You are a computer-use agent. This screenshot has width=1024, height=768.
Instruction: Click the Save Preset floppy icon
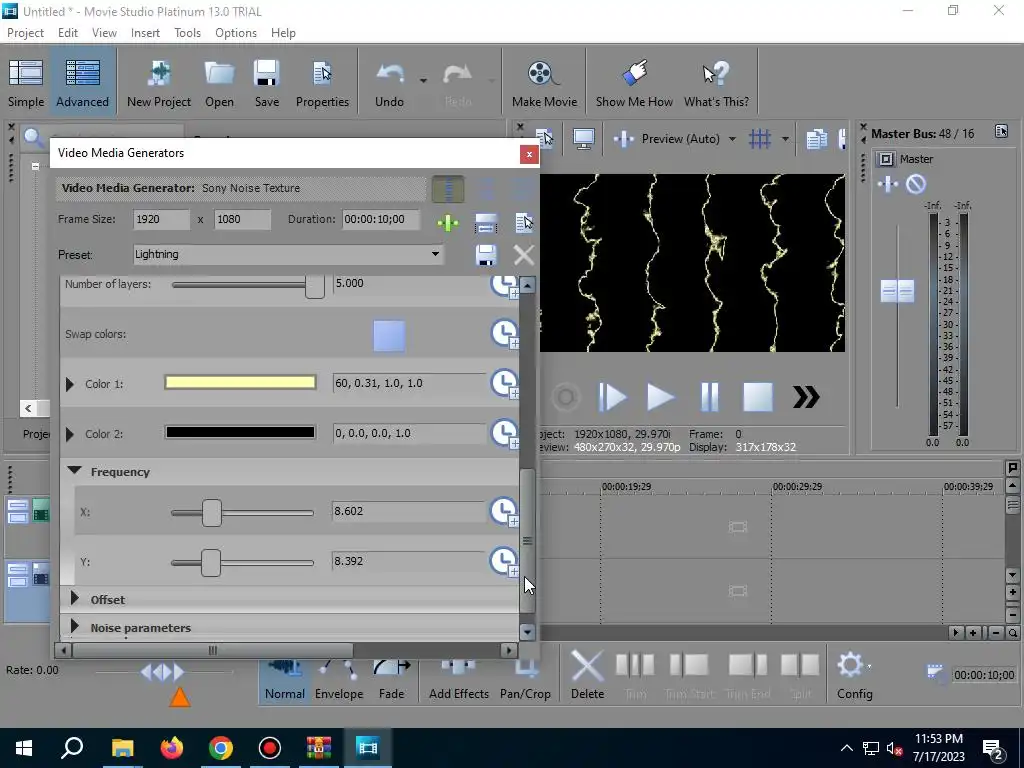pyautogui.click(x=486, y=255)
